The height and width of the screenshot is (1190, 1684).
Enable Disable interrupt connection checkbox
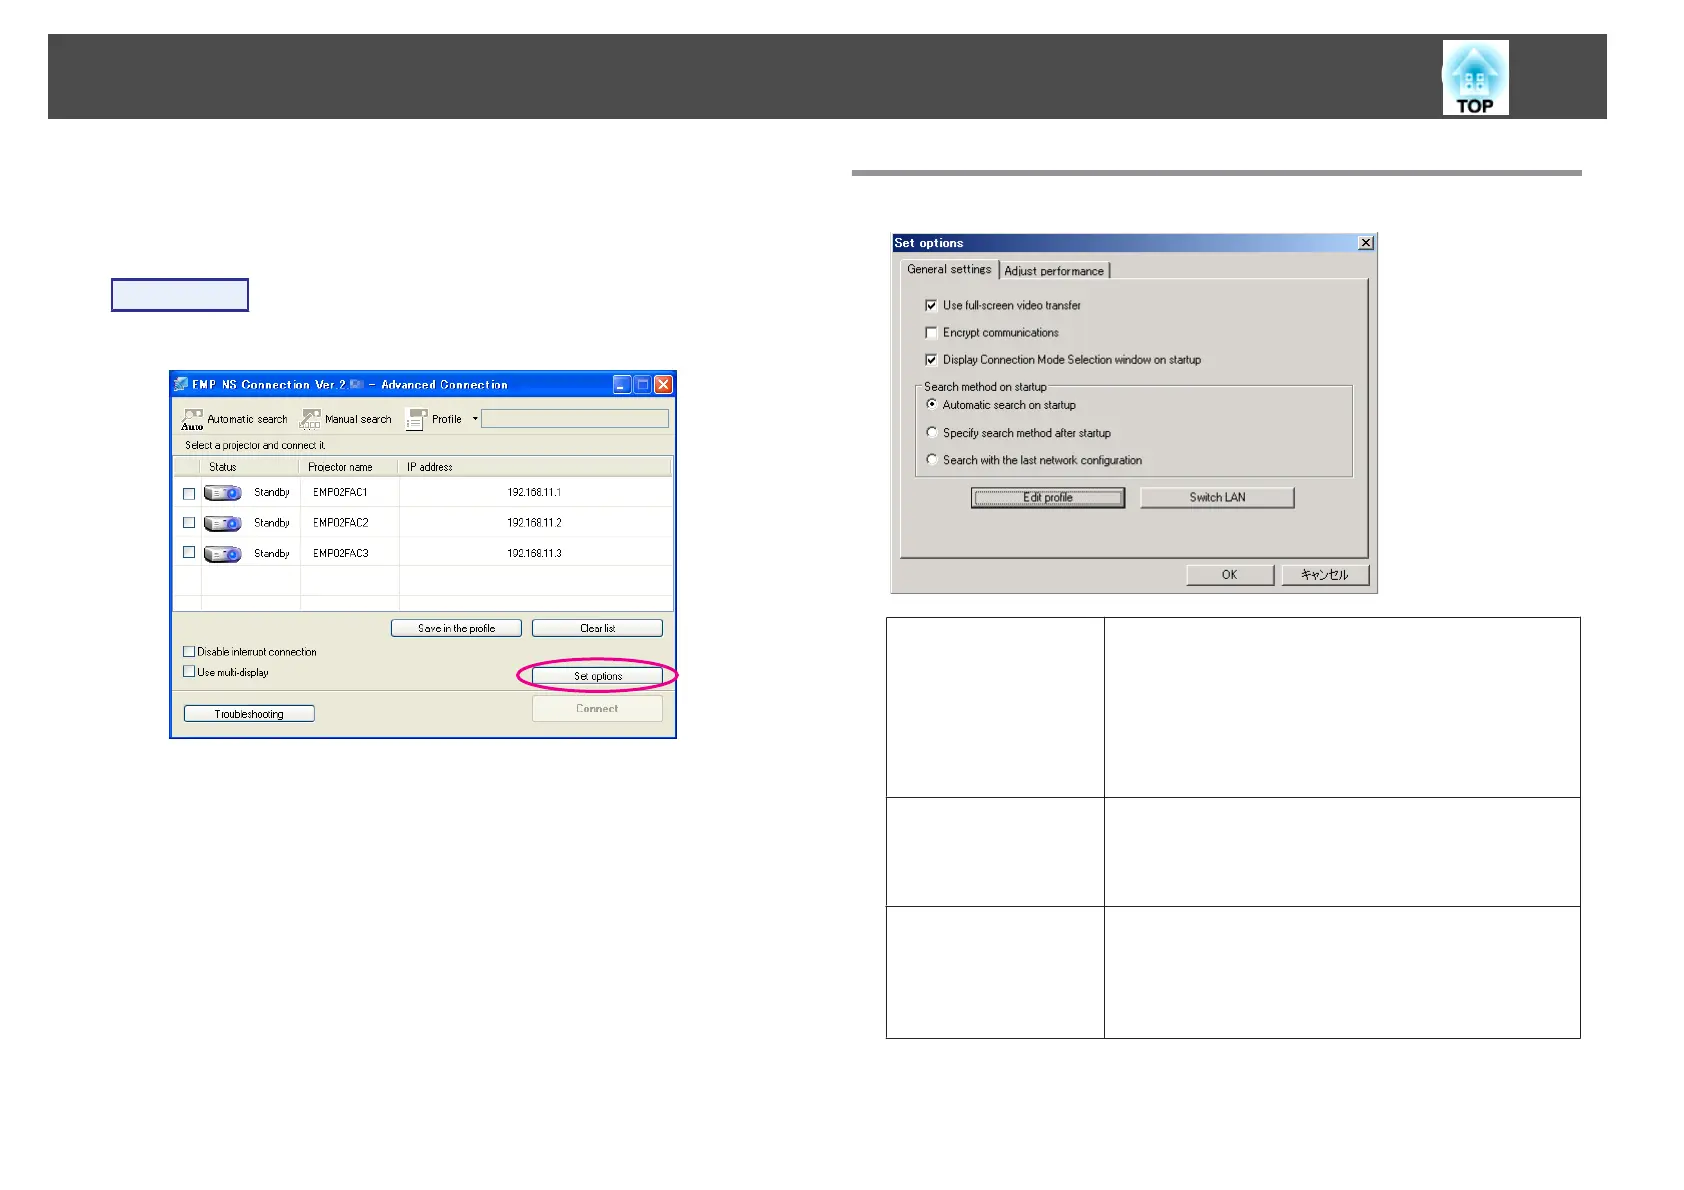(189, 651)
